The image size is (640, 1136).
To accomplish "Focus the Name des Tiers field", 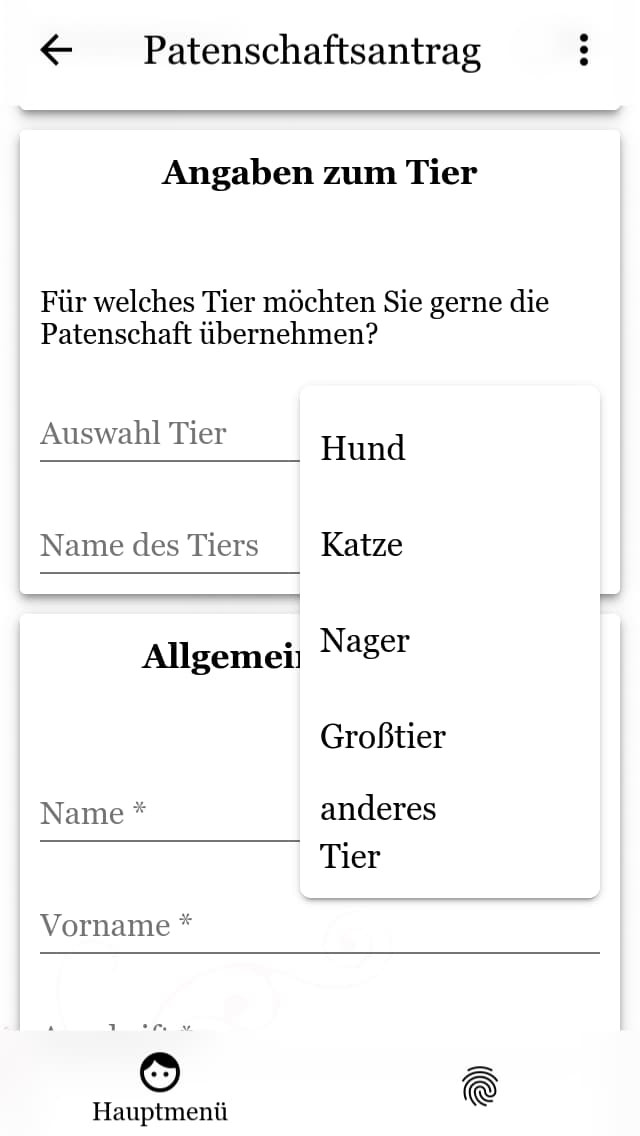I will 170,546.
